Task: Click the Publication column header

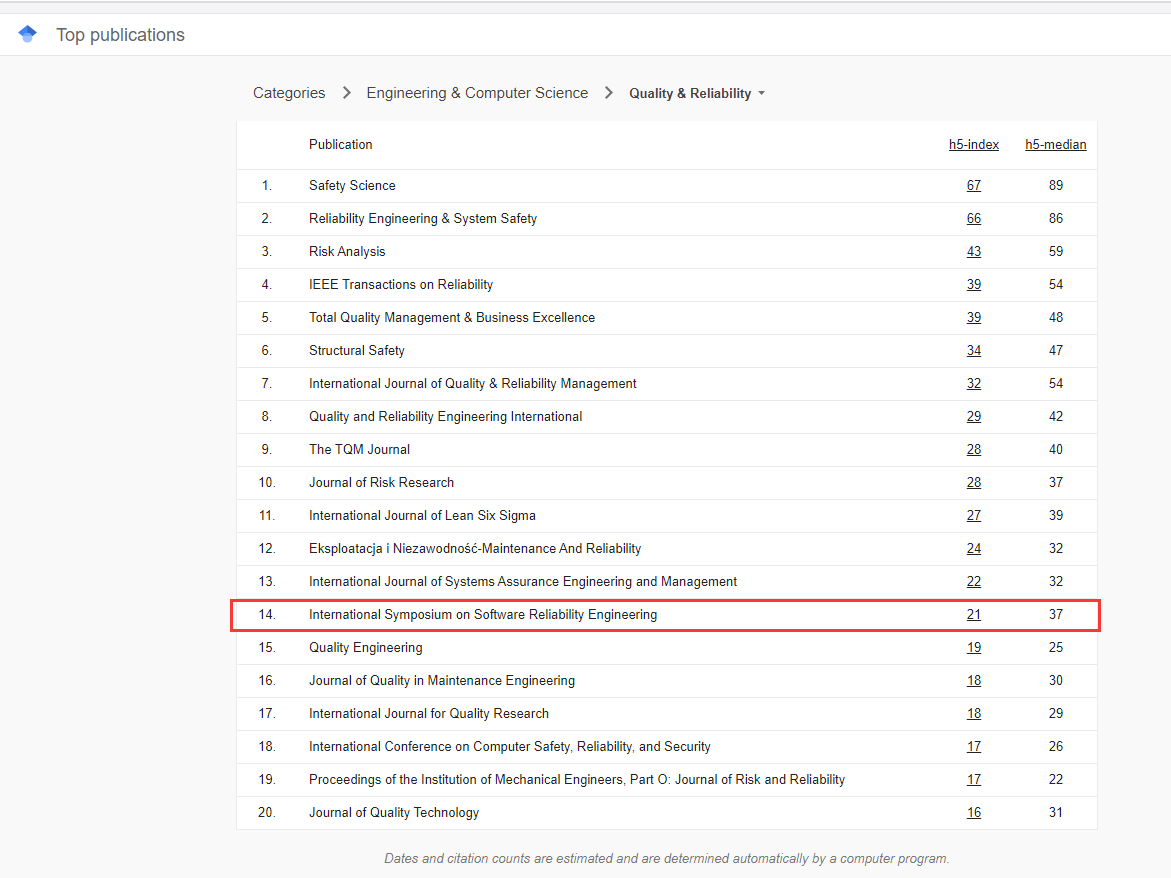Action: 341,145
